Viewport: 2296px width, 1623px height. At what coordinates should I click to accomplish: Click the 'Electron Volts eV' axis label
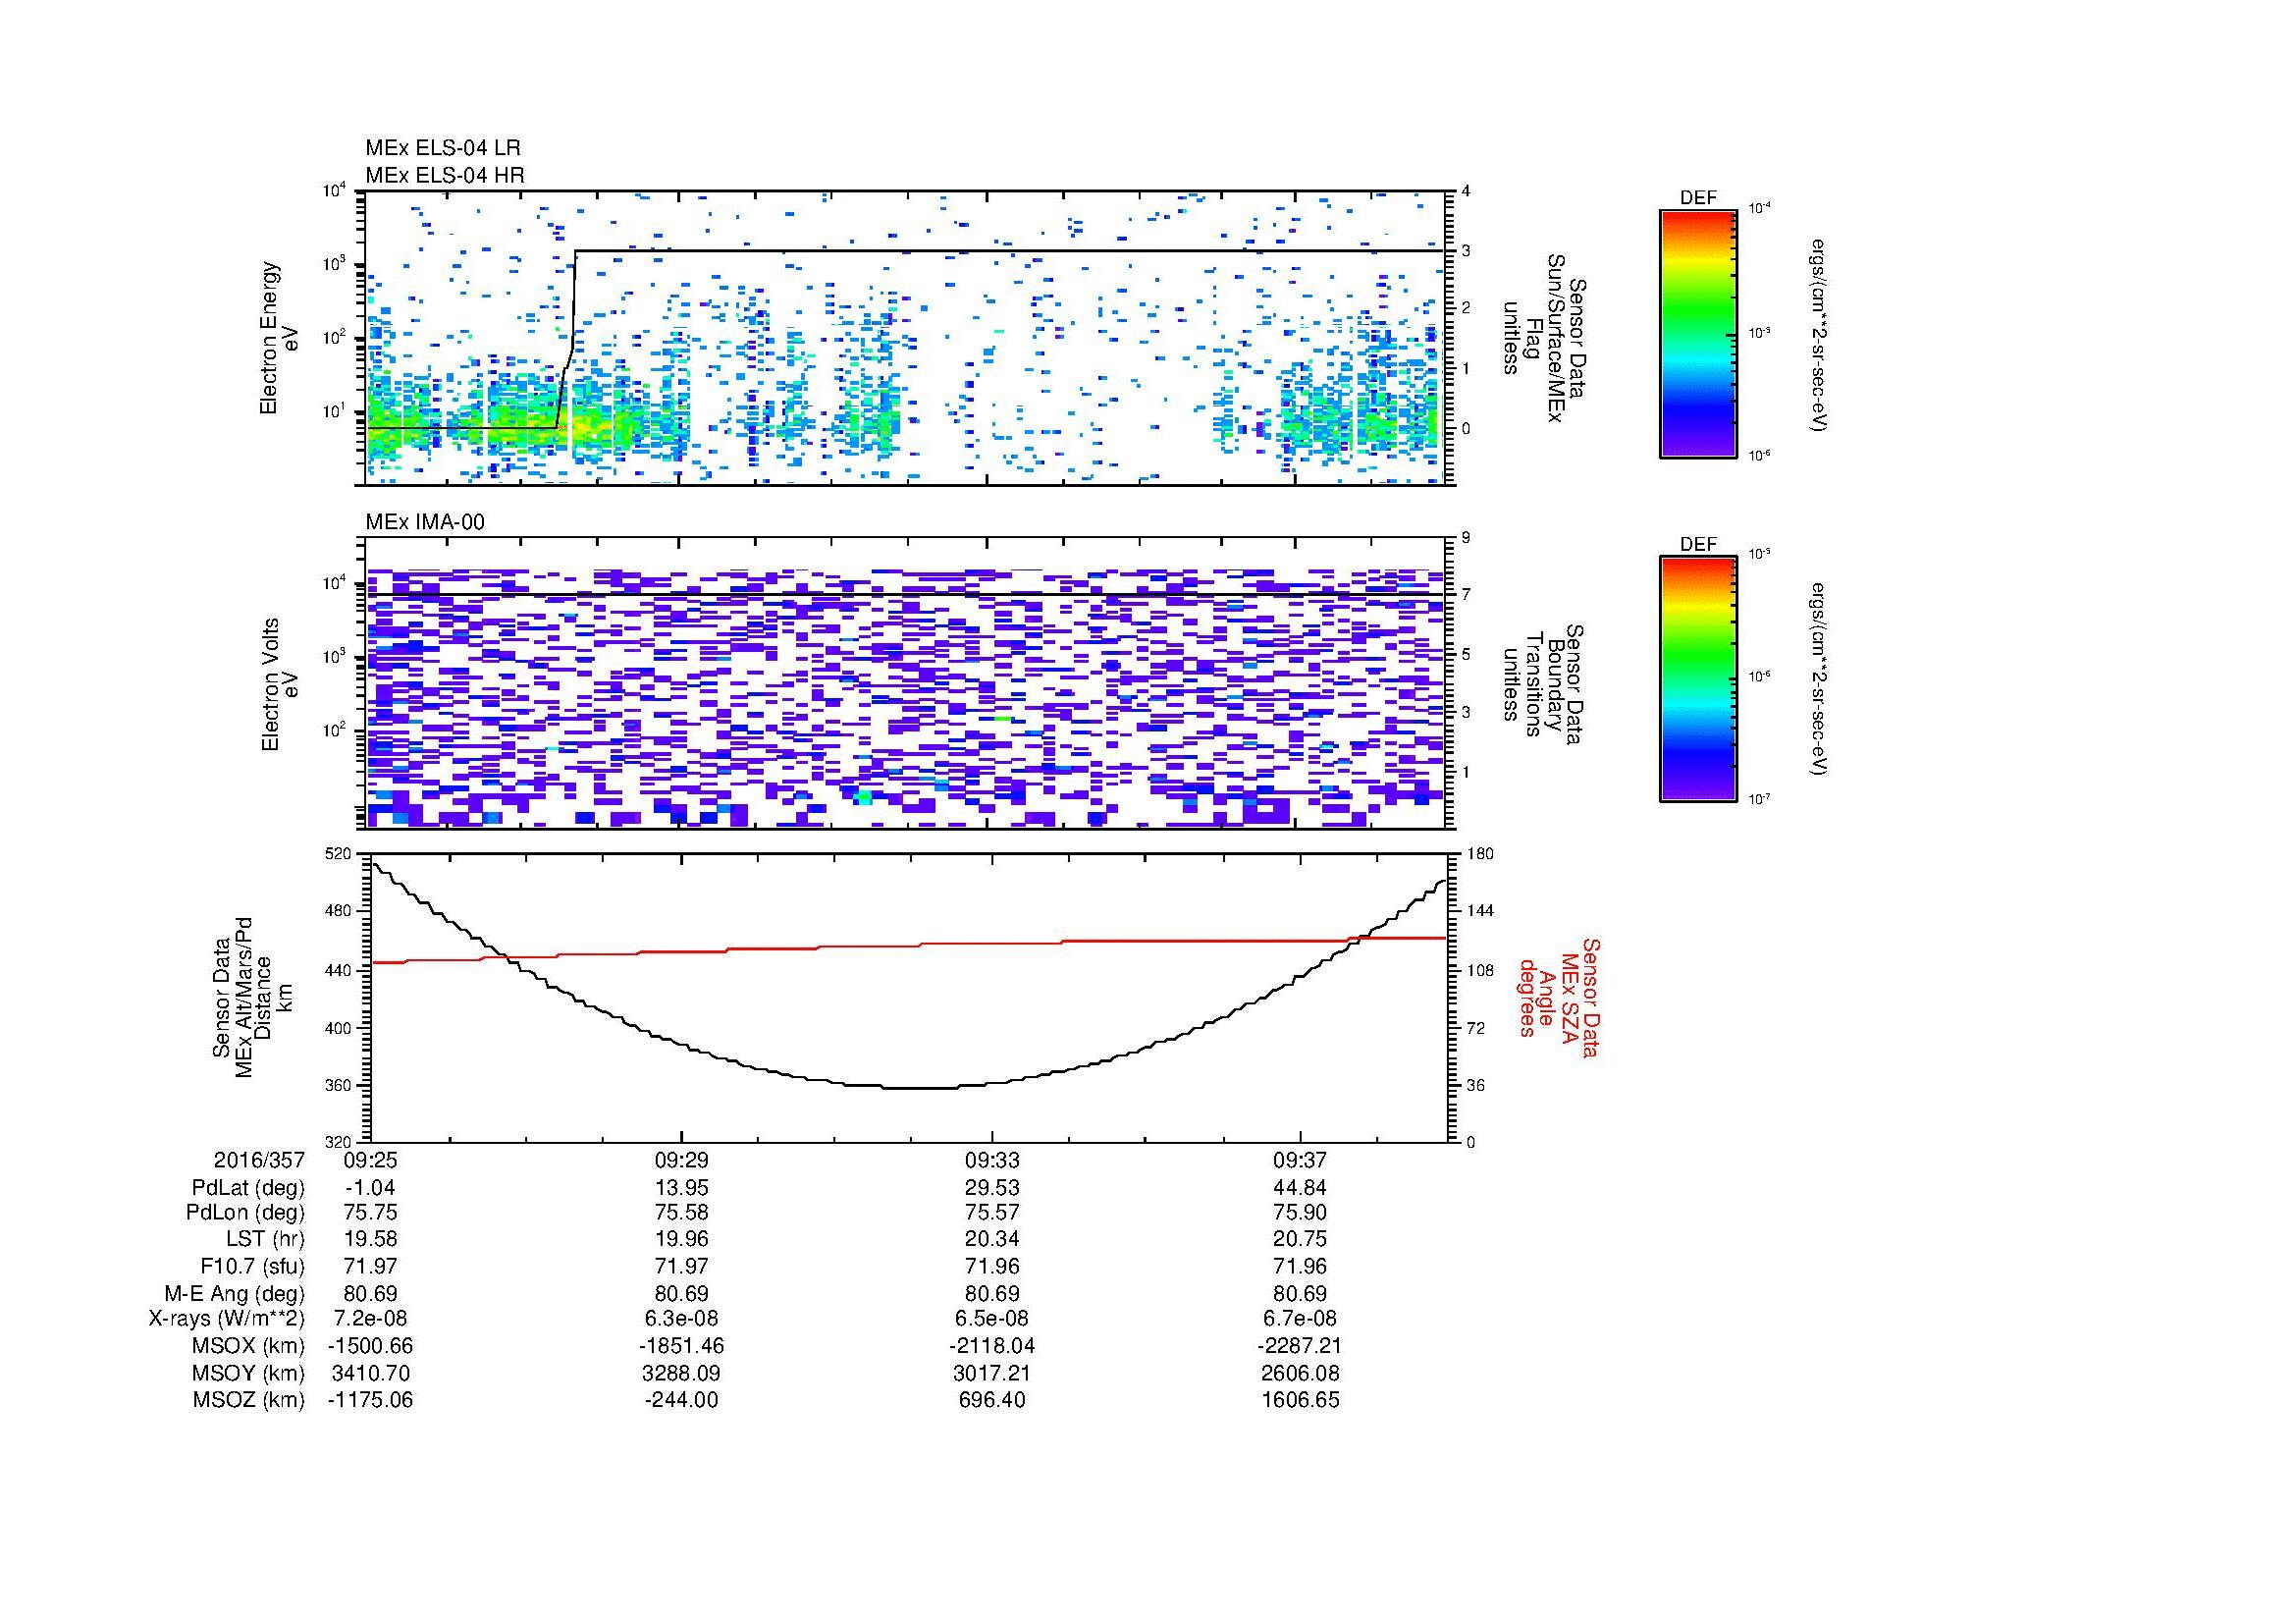pos(280,684)
